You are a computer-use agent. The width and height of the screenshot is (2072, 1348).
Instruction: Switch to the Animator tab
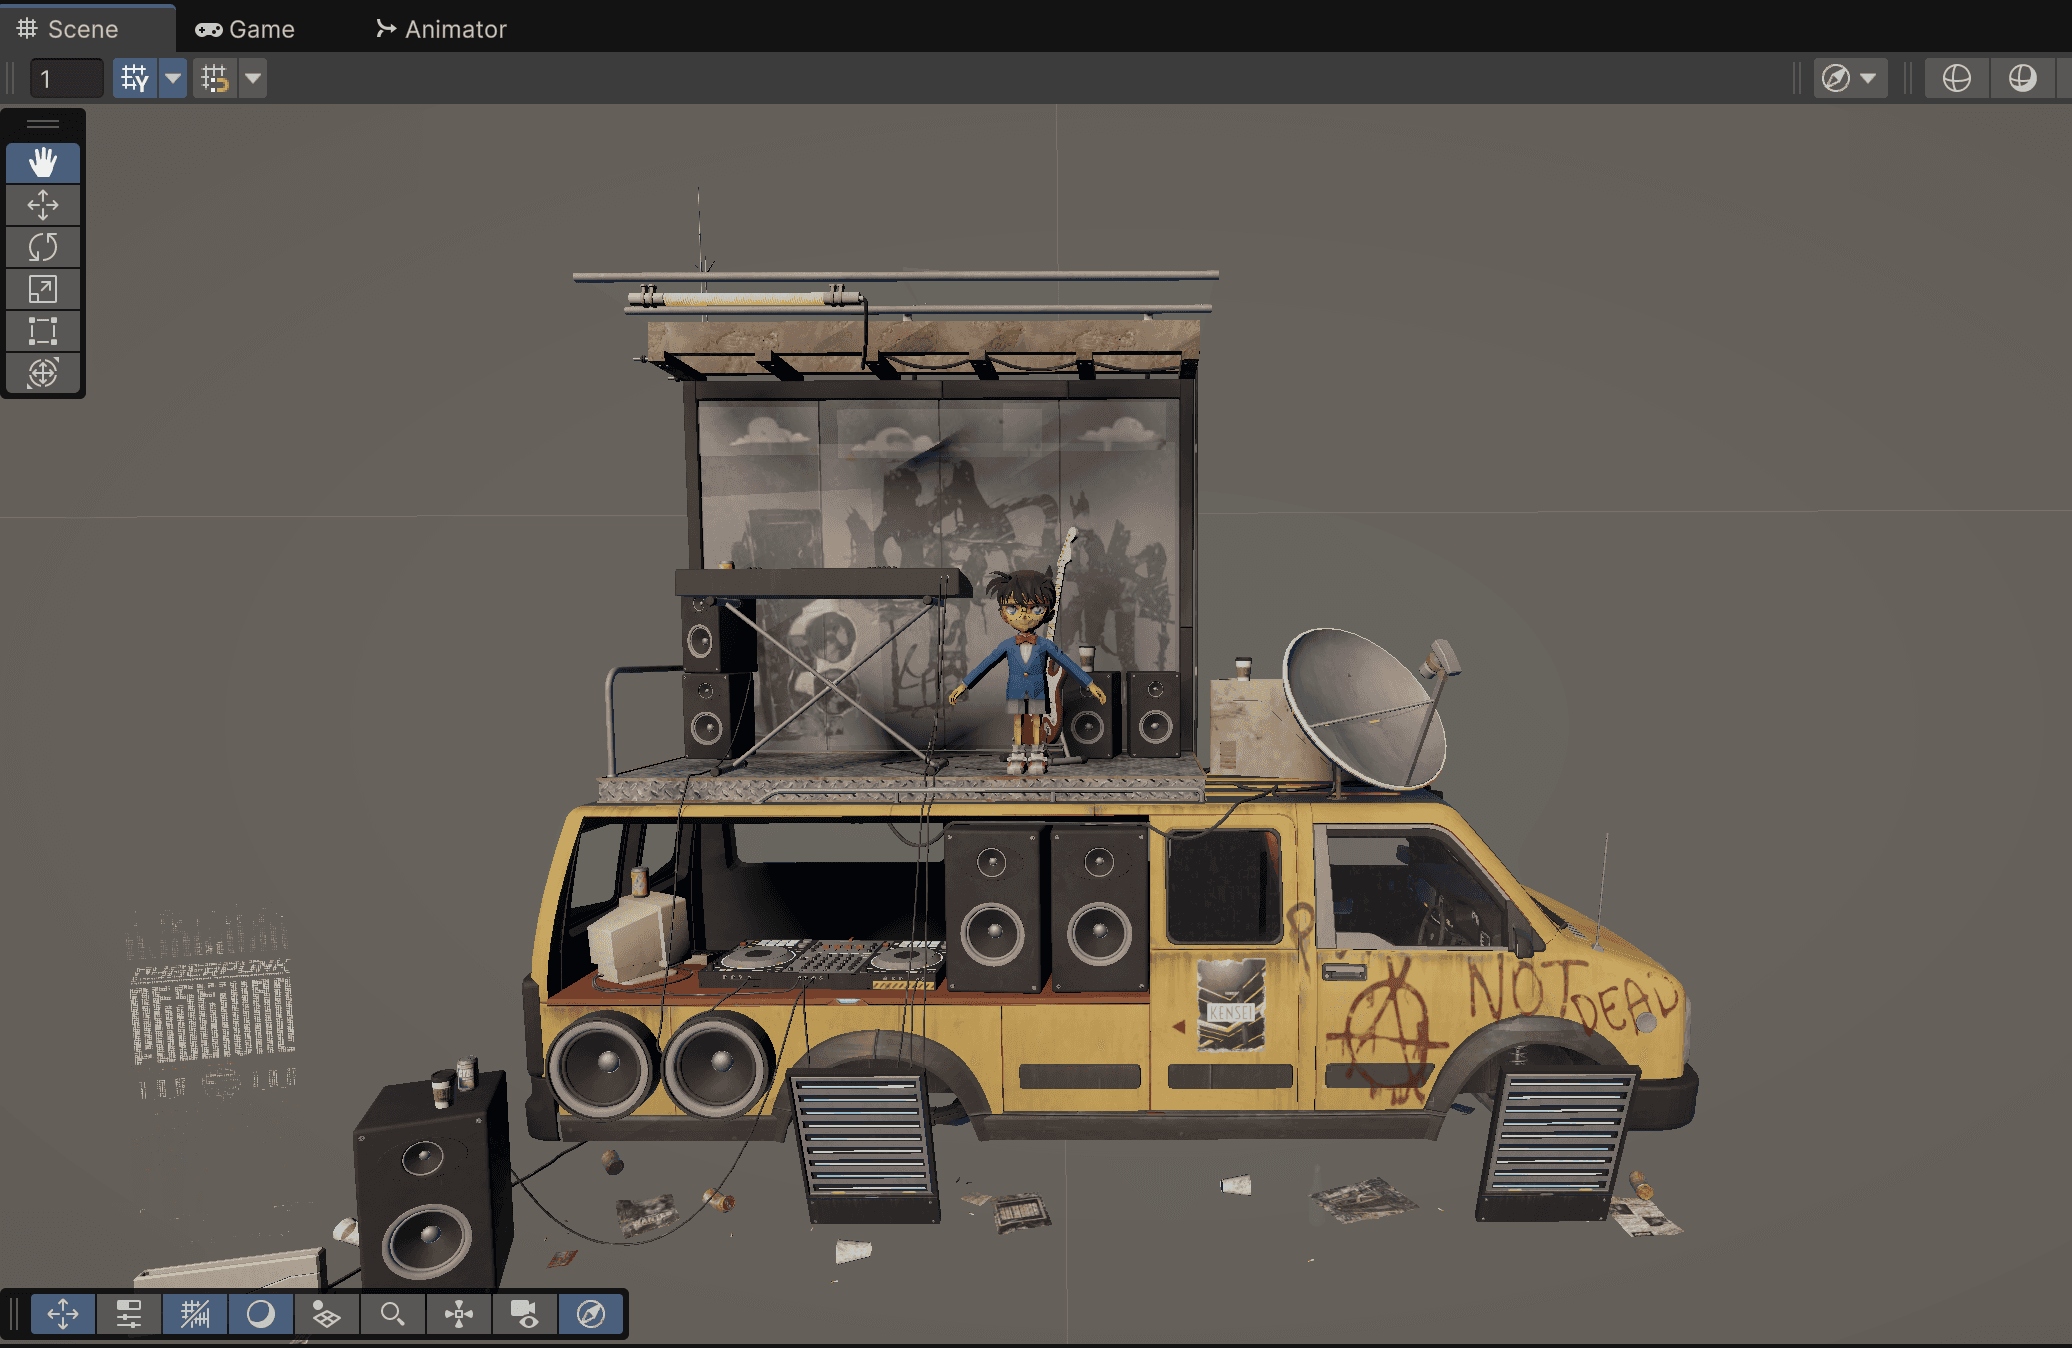pos(441,29)
